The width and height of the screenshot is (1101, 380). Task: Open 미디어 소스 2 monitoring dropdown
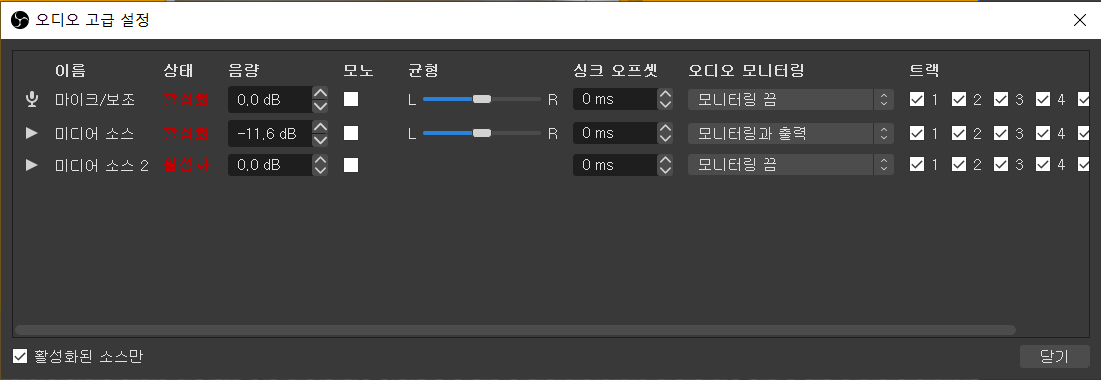791,165
